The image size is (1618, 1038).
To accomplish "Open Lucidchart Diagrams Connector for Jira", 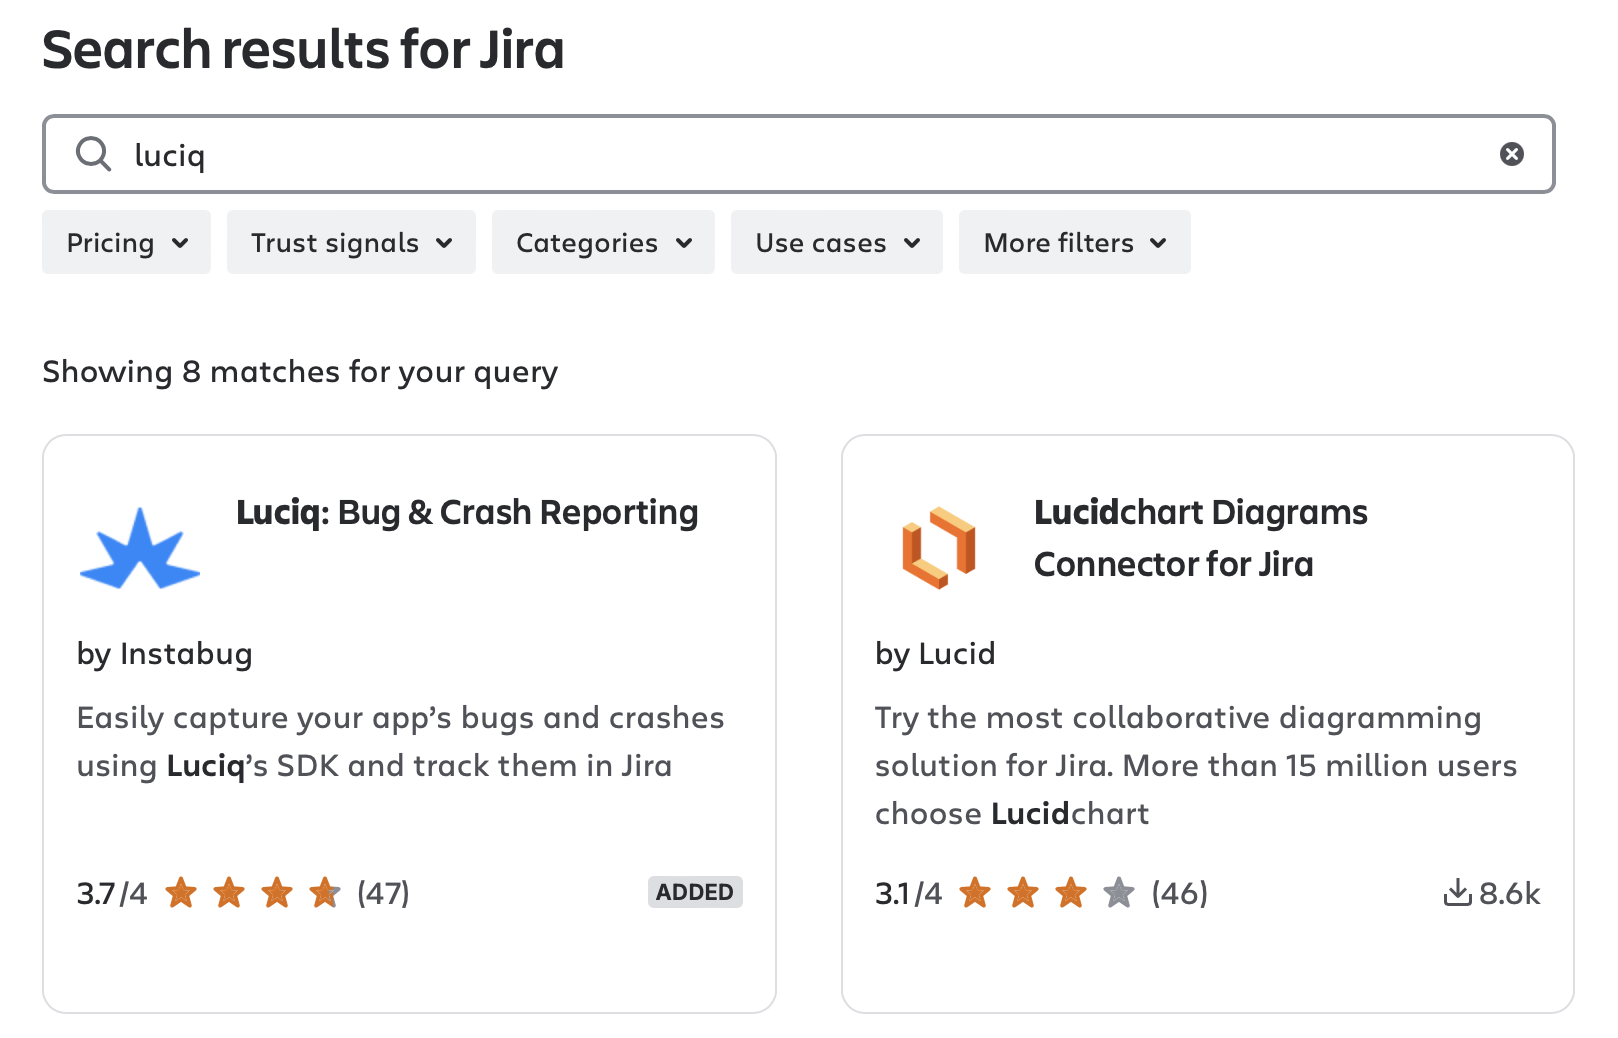I will pyautogui.click(x=1200, y=538).
